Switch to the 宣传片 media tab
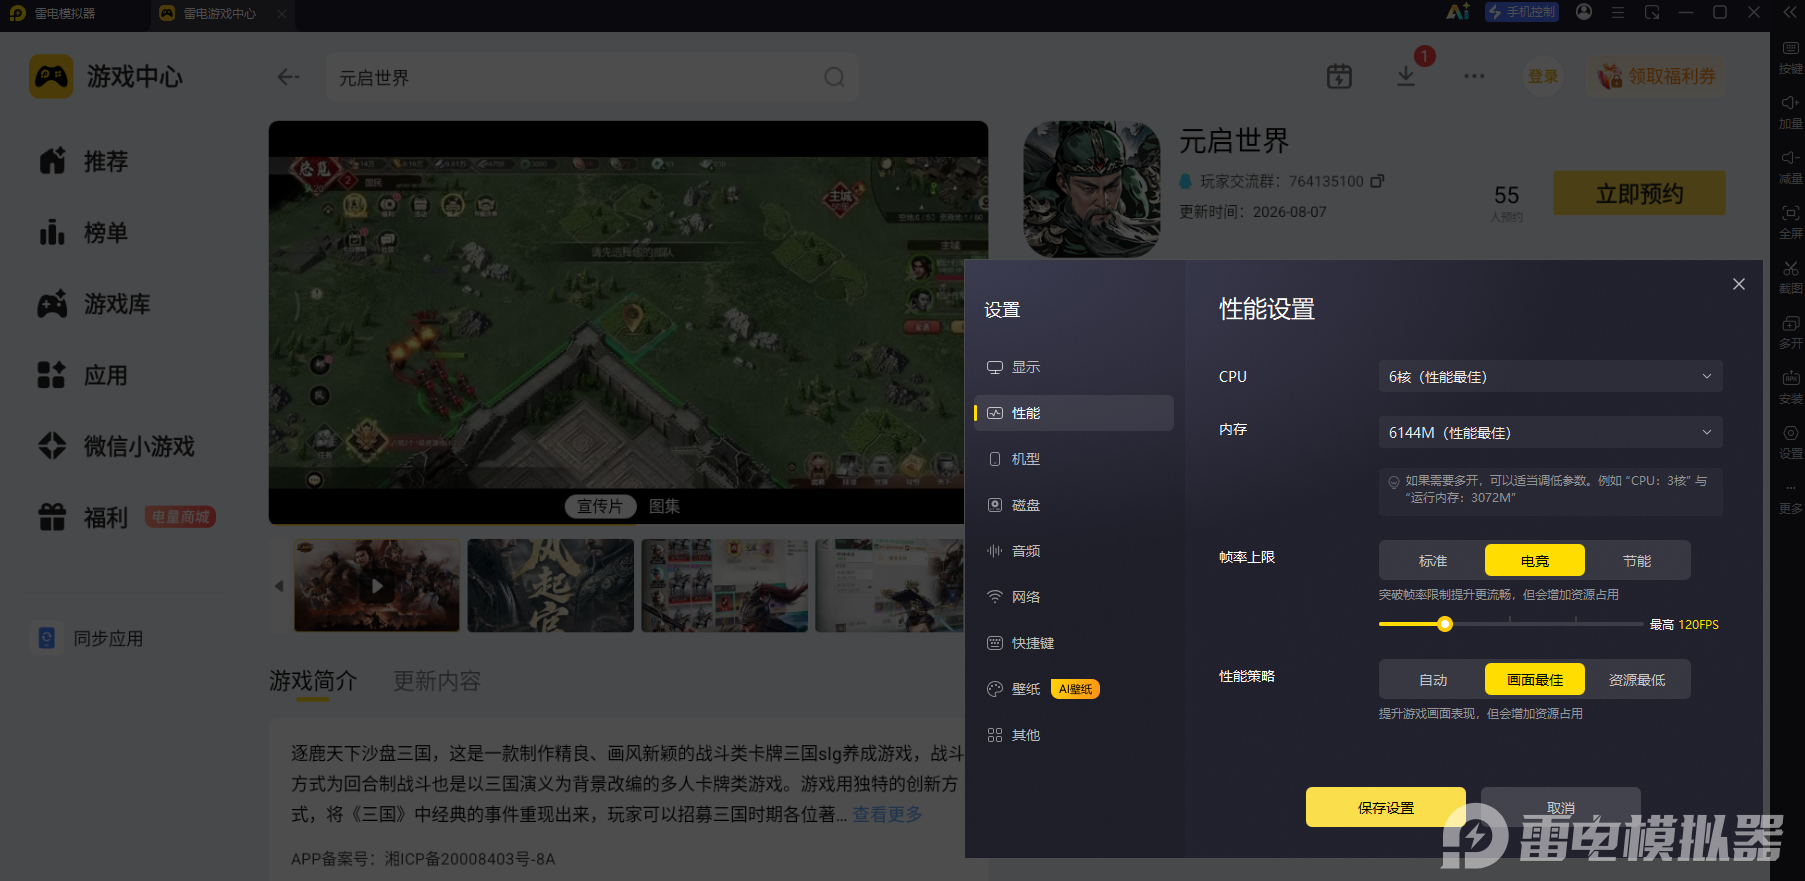This screenshot has height=881, width=1805. [x=600, y=506]
